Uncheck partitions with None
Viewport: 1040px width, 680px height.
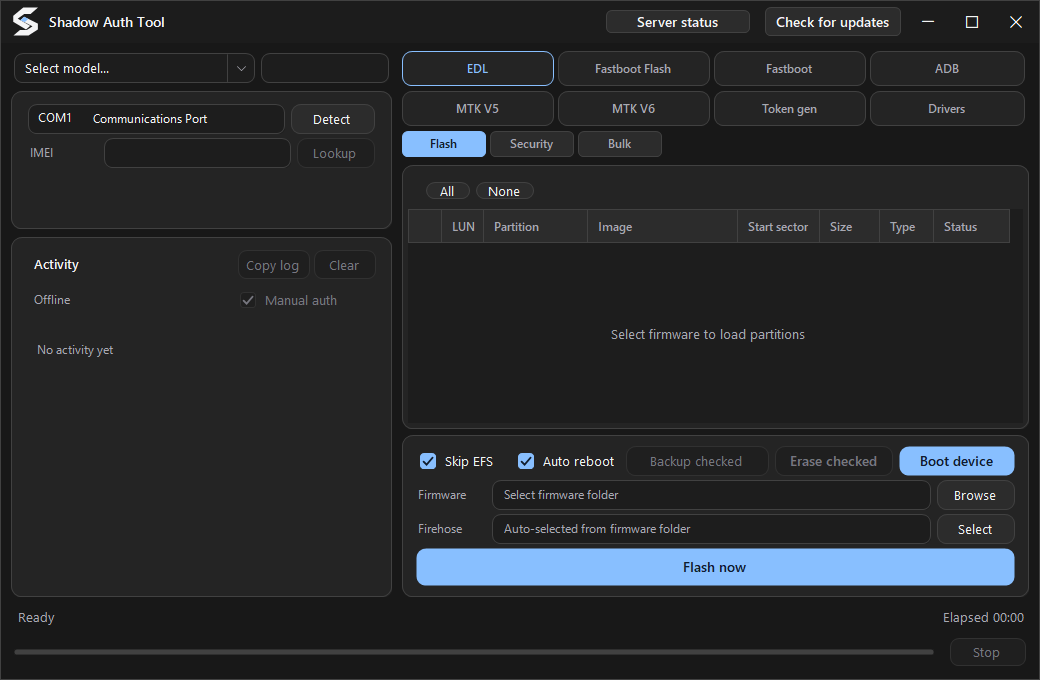(x=504, y=191)
